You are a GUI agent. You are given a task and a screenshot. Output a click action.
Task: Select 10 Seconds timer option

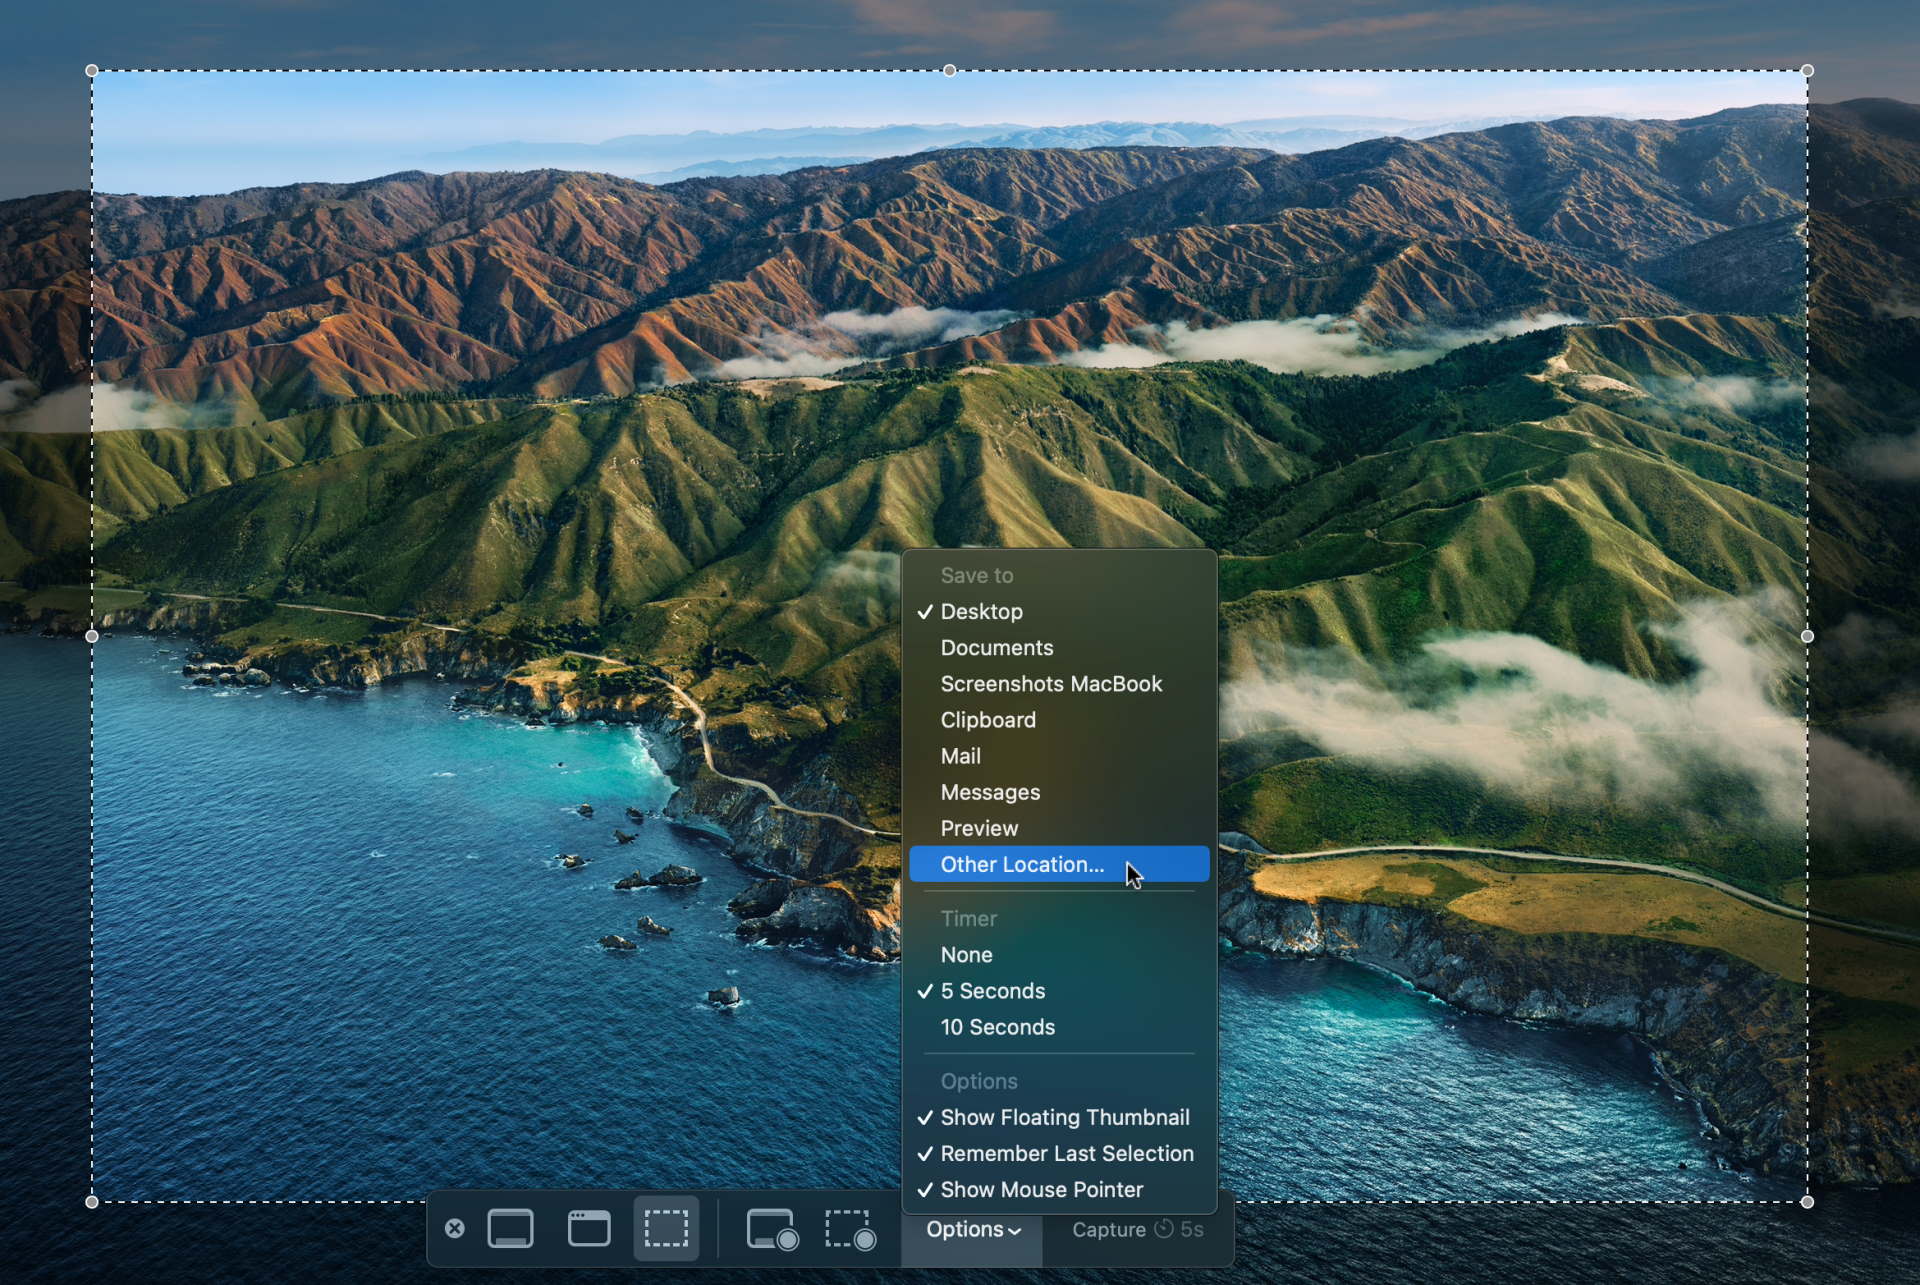(x=997, y=1027)
